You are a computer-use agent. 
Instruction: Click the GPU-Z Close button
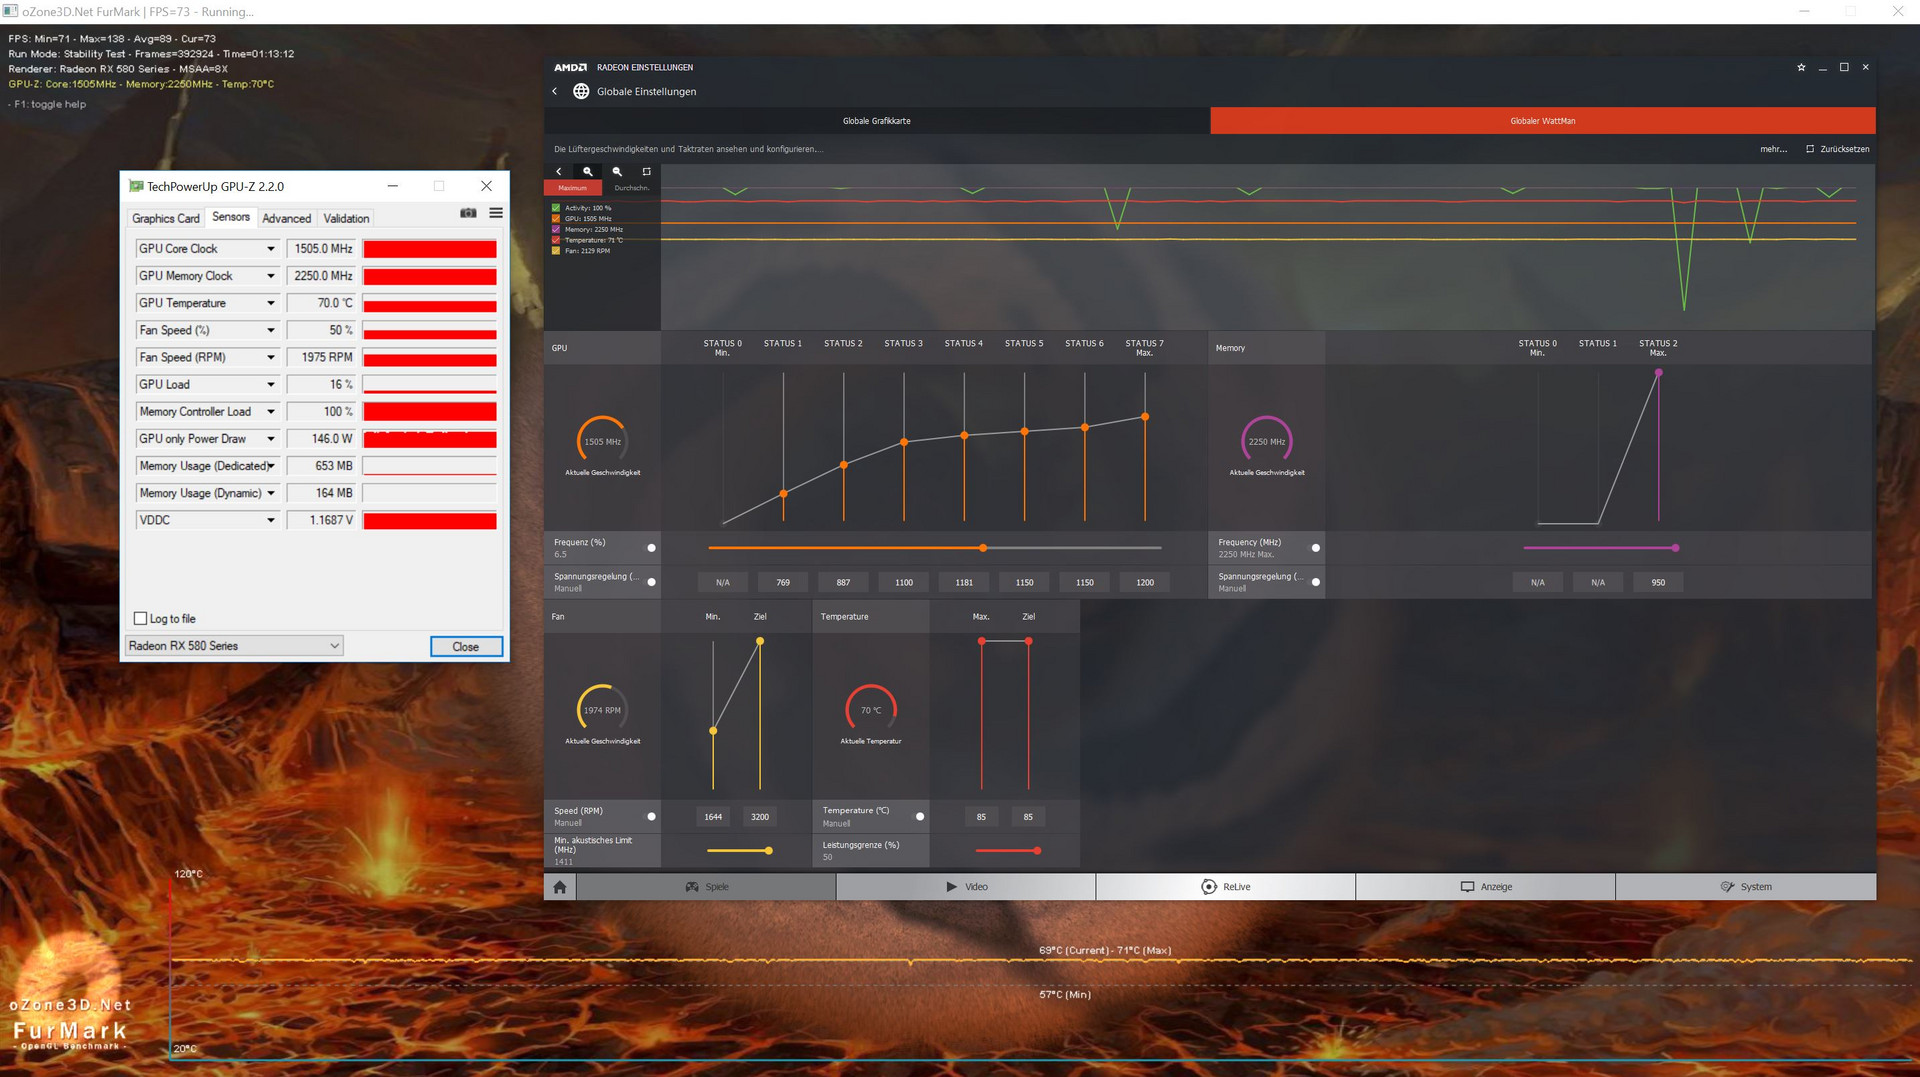pos(466,647)
